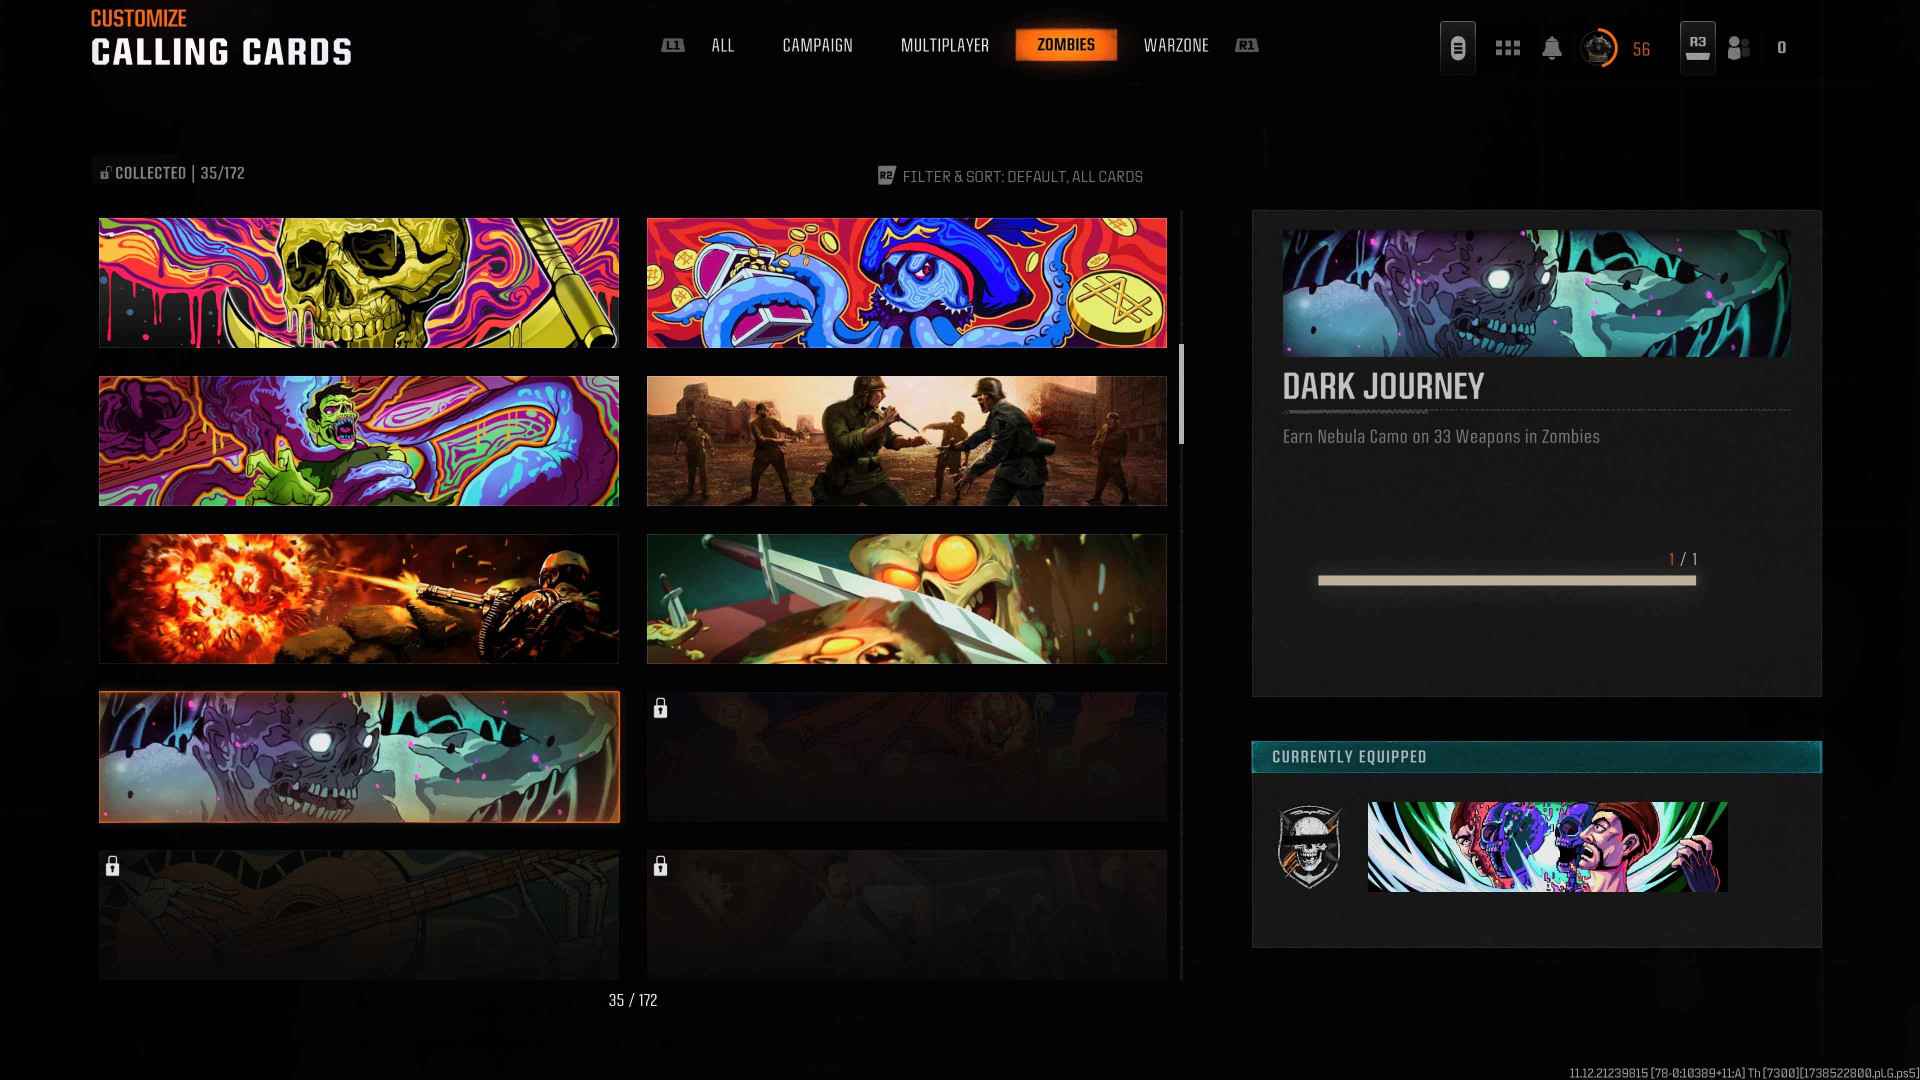The image size is (1920, 1080).
Task: Select the Campaign tab
Action: (x=817, y=45)
